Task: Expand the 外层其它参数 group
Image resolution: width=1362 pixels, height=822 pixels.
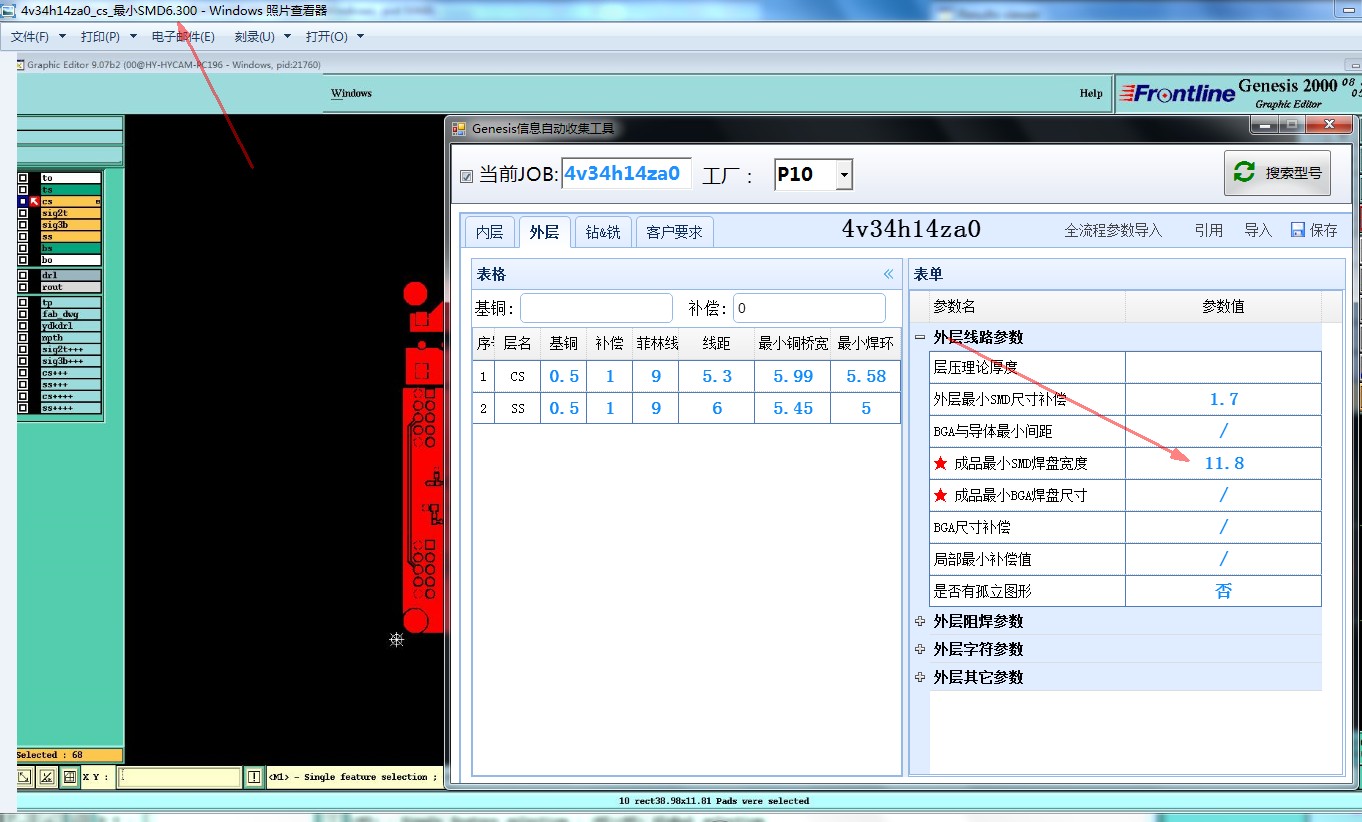Action: pyautogui.click(x=920, y=677)
